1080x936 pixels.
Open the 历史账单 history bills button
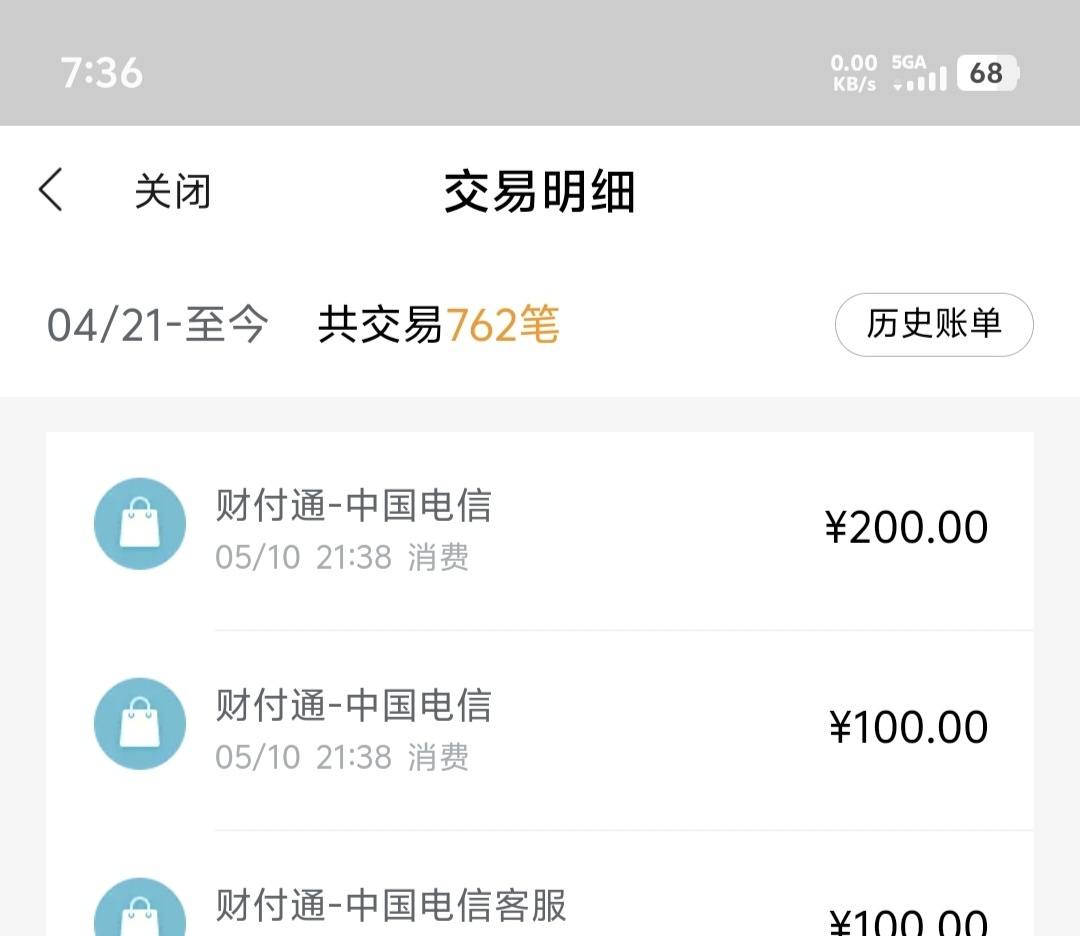[x=934, y=324]
